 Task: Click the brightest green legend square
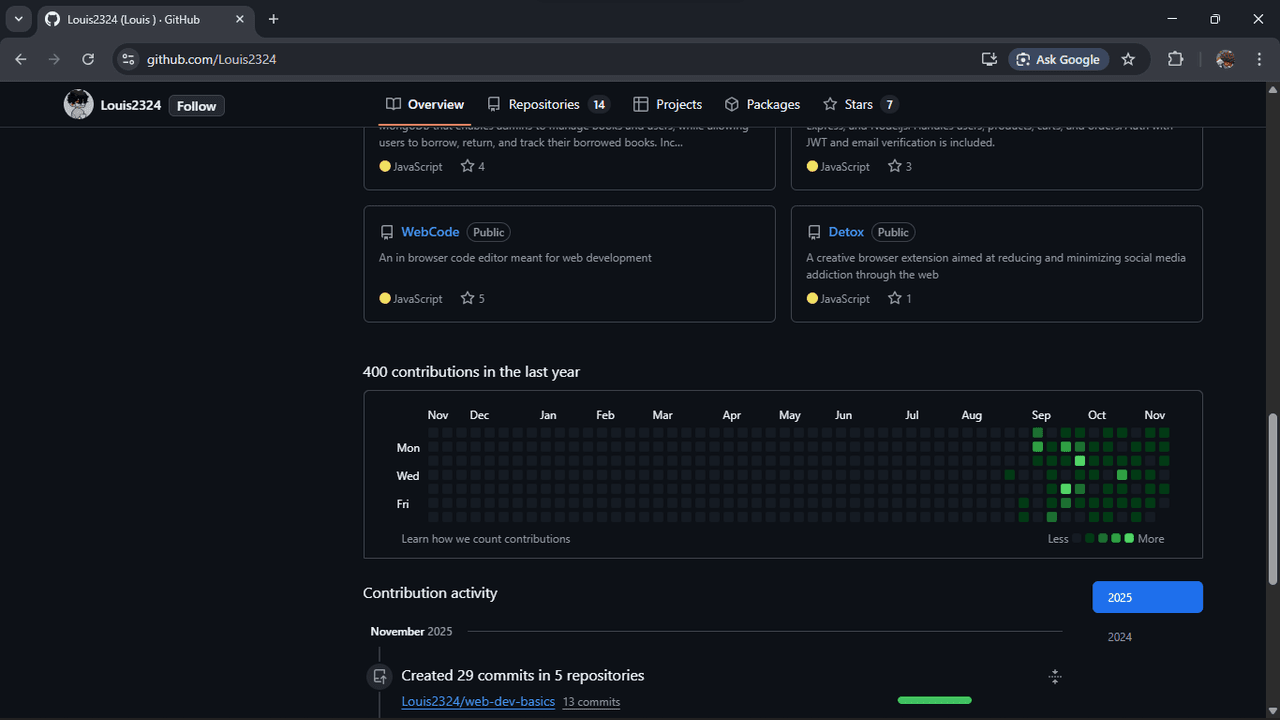(x=1129, y=538)
